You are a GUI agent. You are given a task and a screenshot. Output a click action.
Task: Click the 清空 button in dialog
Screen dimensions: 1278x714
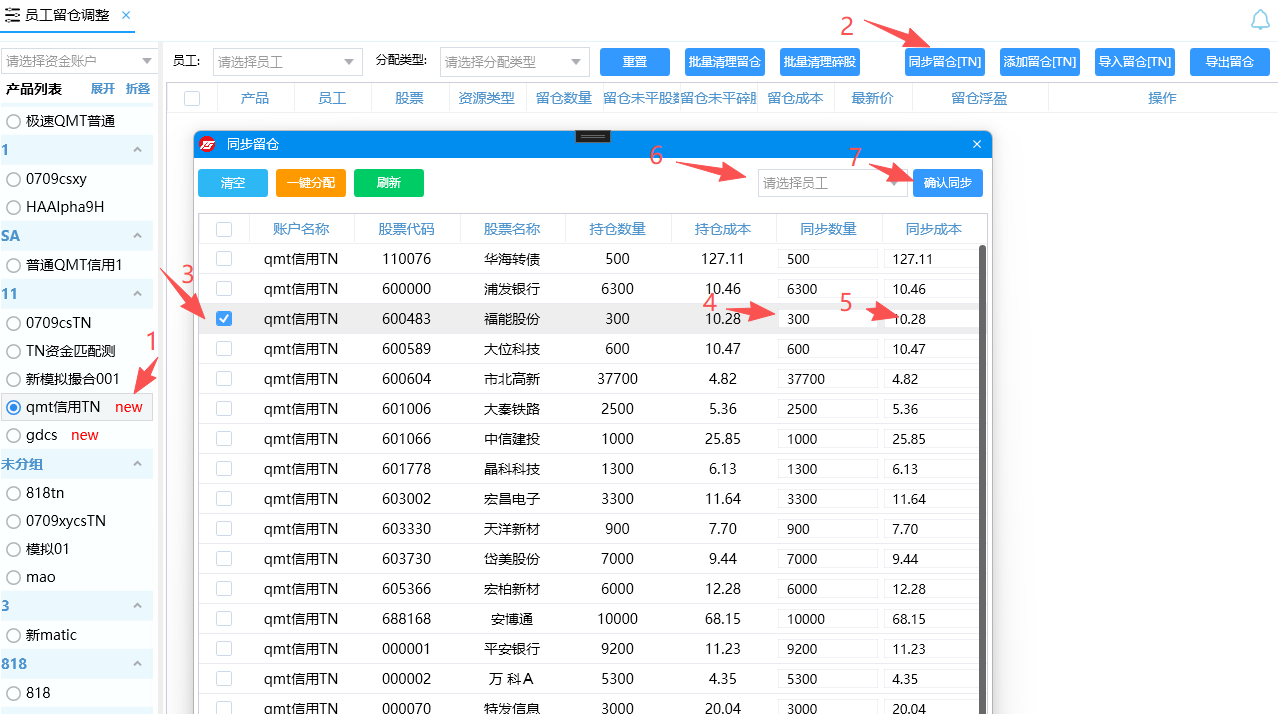pos(233,183)
